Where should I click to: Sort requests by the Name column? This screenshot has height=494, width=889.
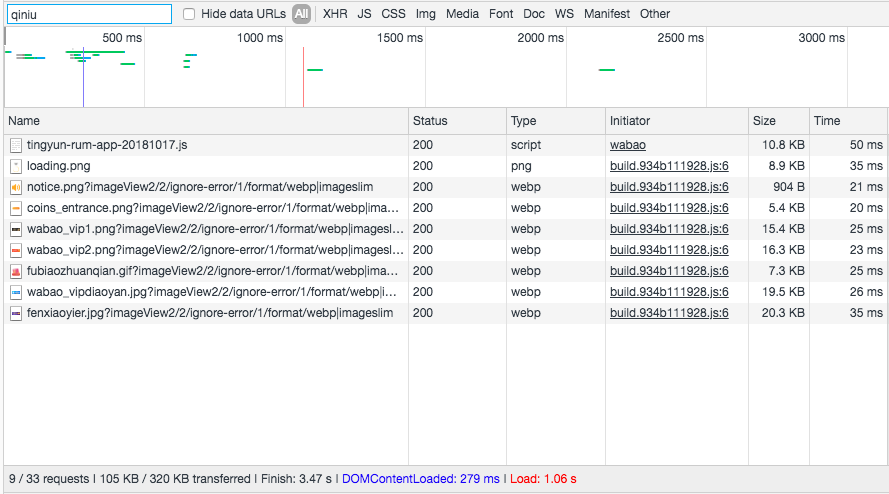click(x=206, y=121)
